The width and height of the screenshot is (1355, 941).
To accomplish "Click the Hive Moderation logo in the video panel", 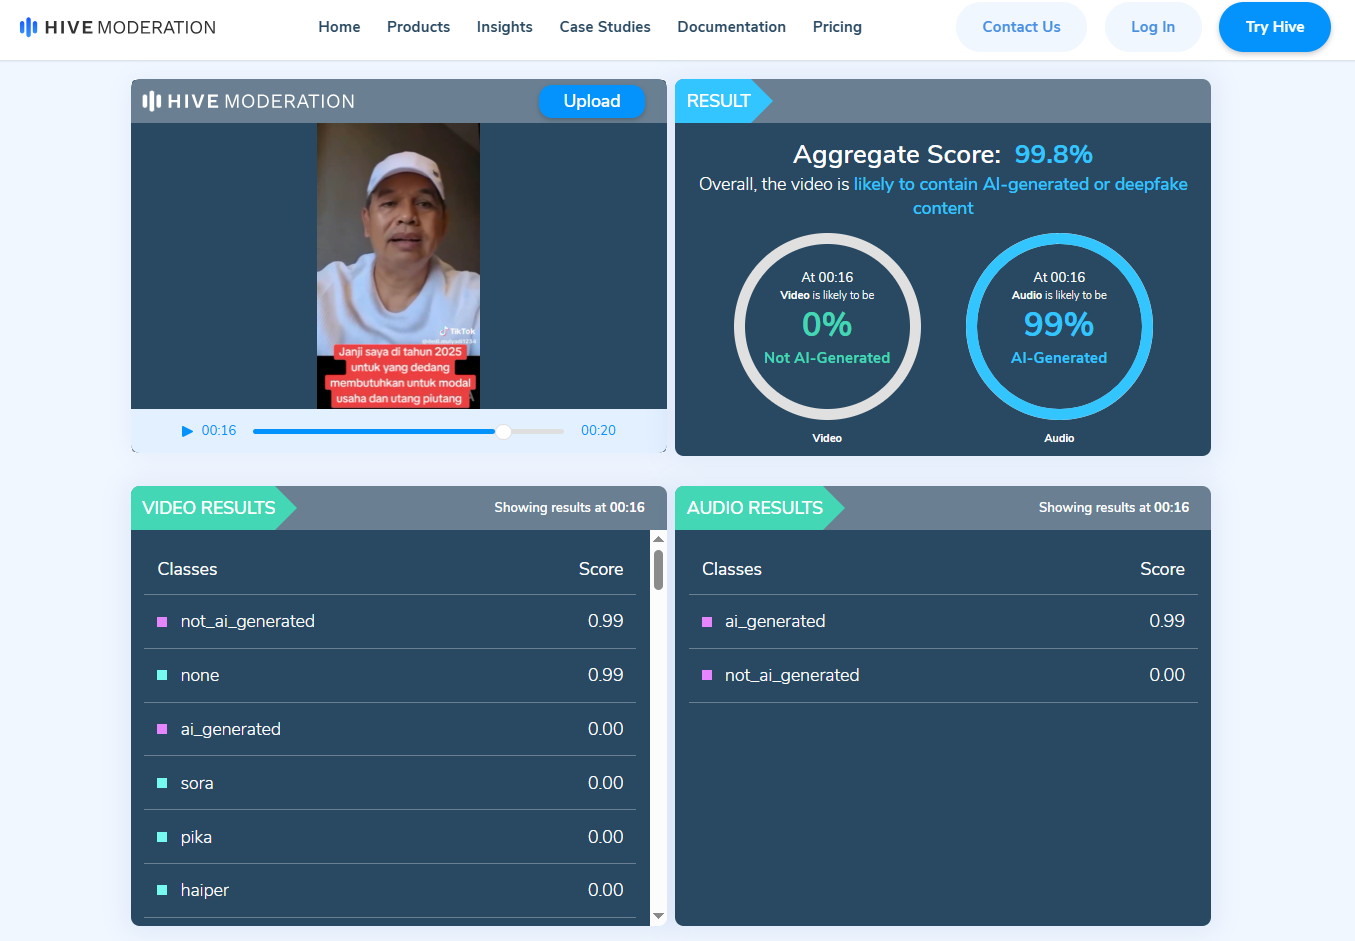I will click(x=248, y=101).
